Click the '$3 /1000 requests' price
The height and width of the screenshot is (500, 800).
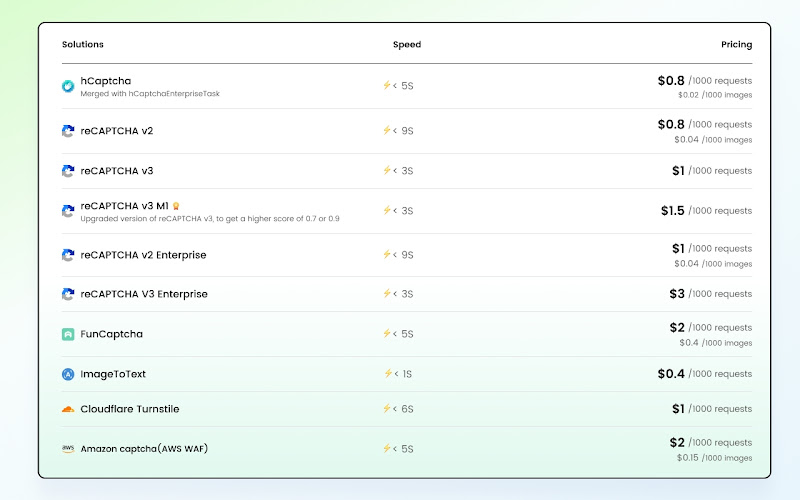(711, 294)
